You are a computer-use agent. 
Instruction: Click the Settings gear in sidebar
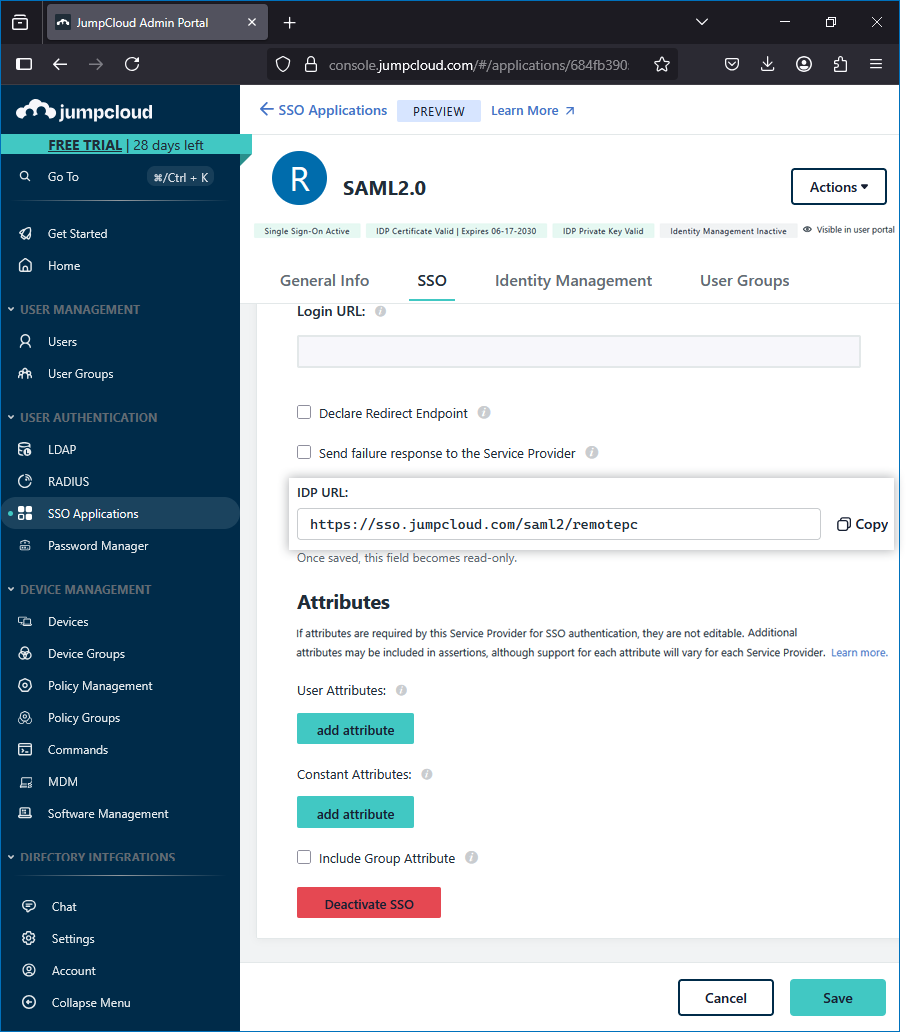[x=29, y=939]
